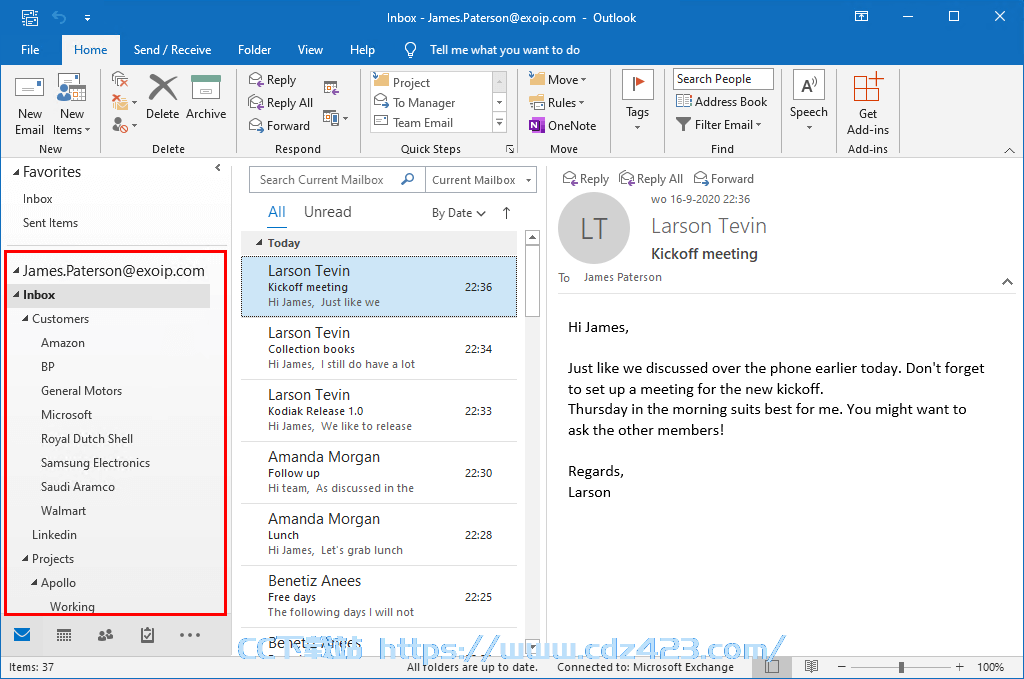The width and height of the screenshot is (1024, 679).
Task: Click Get Add-ins
Action: coord(868,104)
